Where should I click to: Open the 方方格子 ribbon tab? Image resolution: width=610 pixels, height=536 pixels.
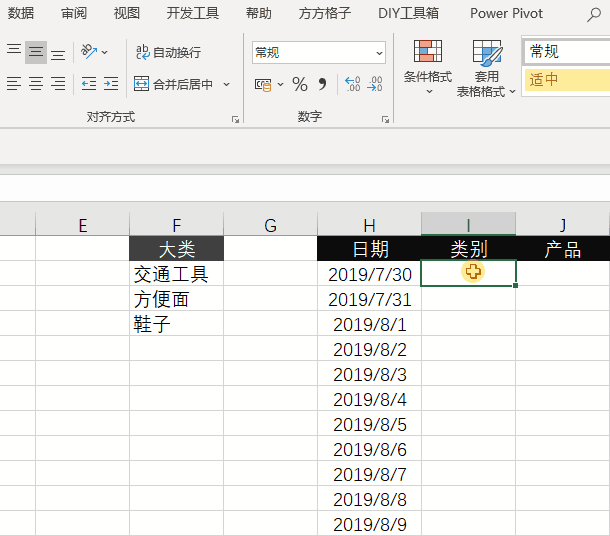click(324, 13)
